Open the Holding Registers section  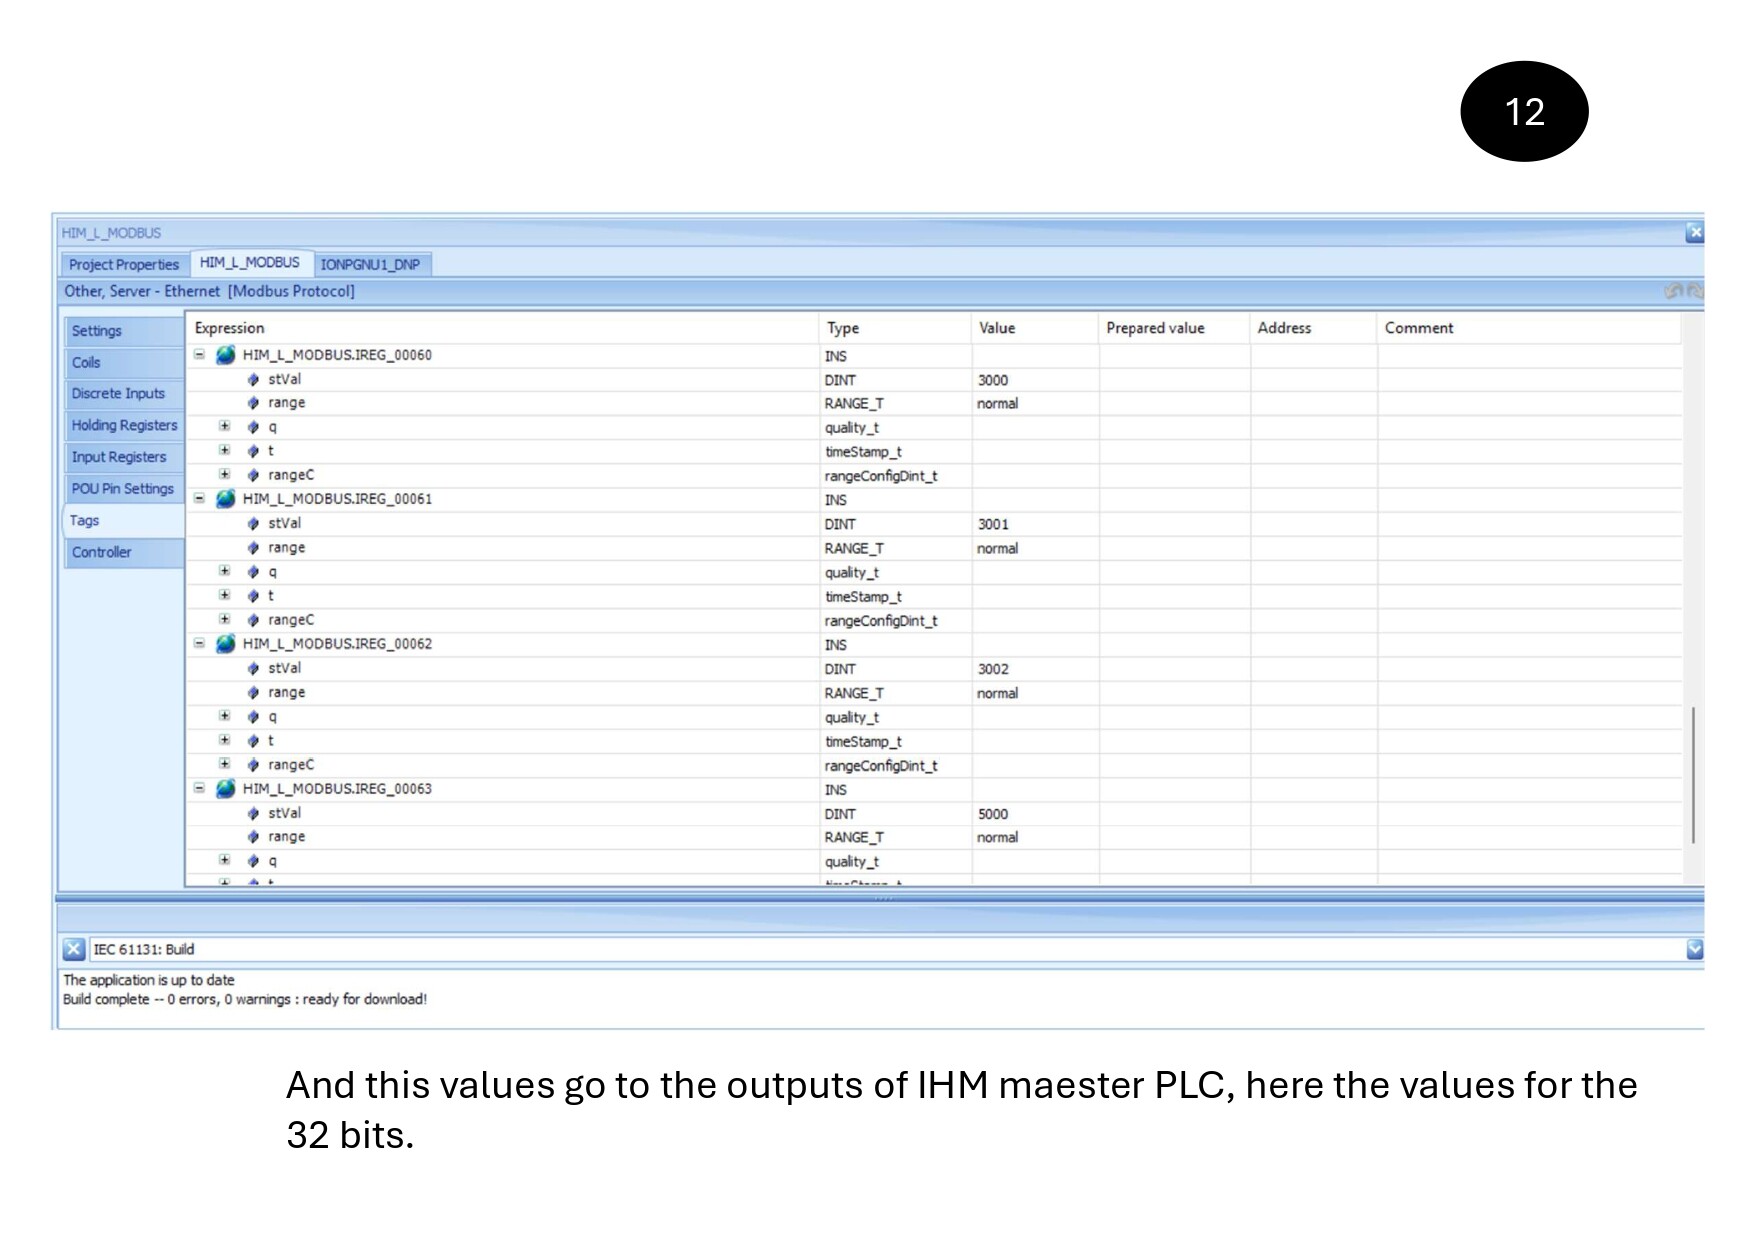coord(124,425)
